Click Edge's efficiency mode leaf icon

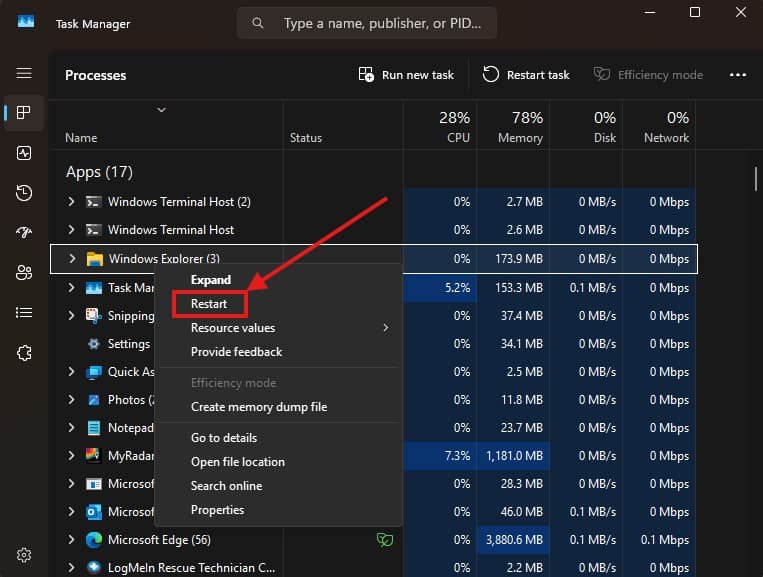pyautogui.click(x=384, y=540)
